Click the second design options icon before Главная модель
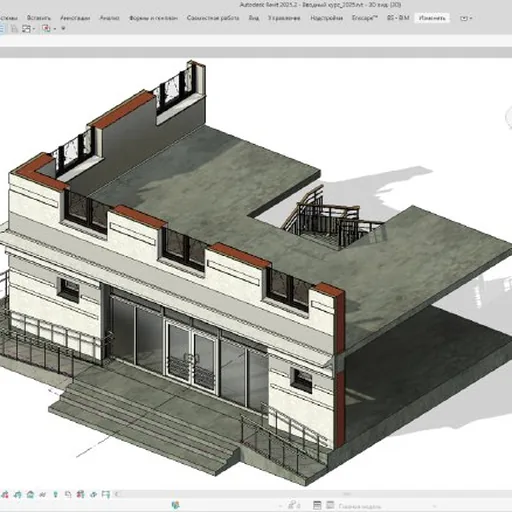The image size is (512, 512). 330,506
